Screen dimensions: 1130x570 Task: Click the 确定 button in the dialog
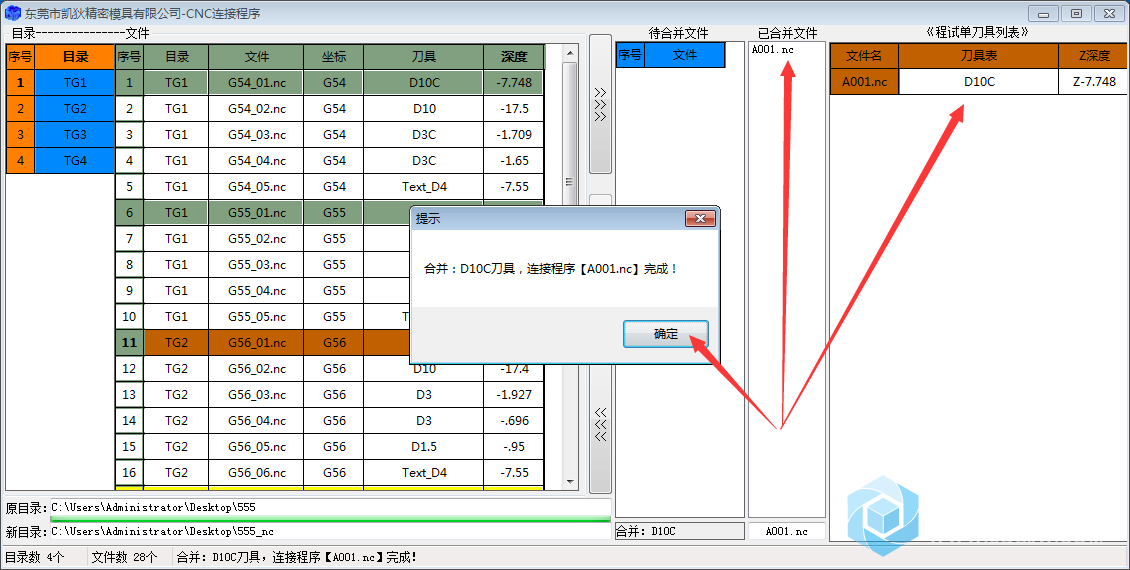click(666, 334)
